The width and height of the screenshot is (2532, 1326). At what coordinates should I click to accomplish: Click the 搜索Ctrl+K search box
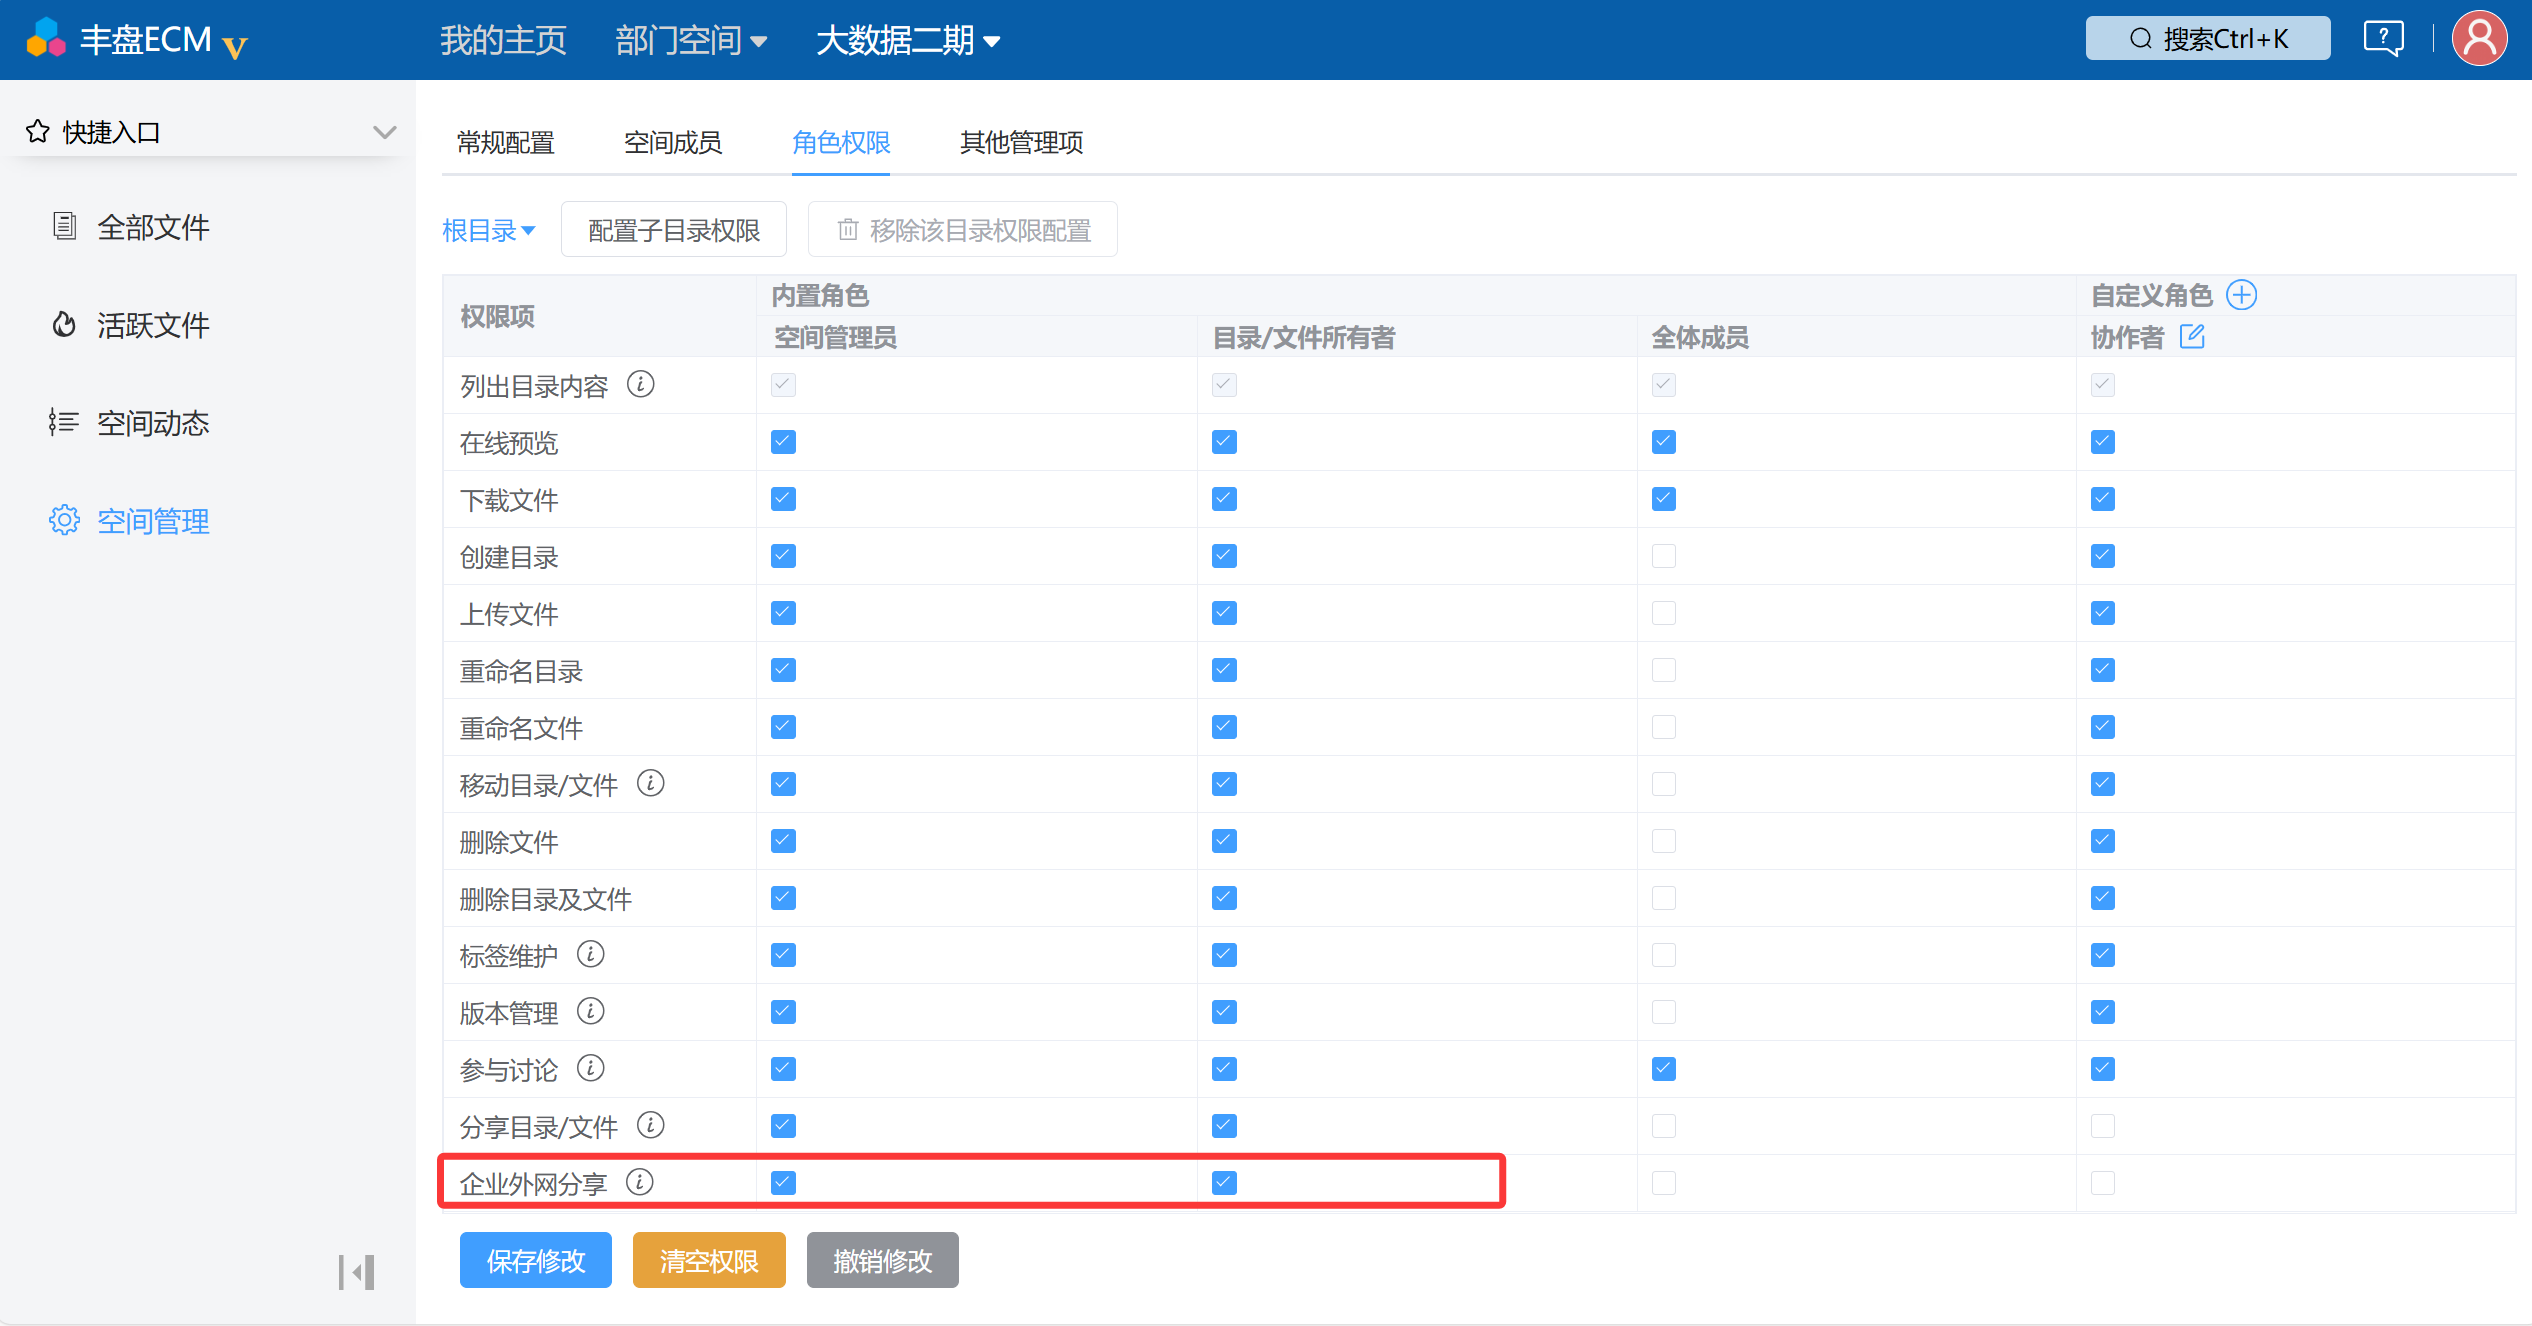pos(2208,39)
